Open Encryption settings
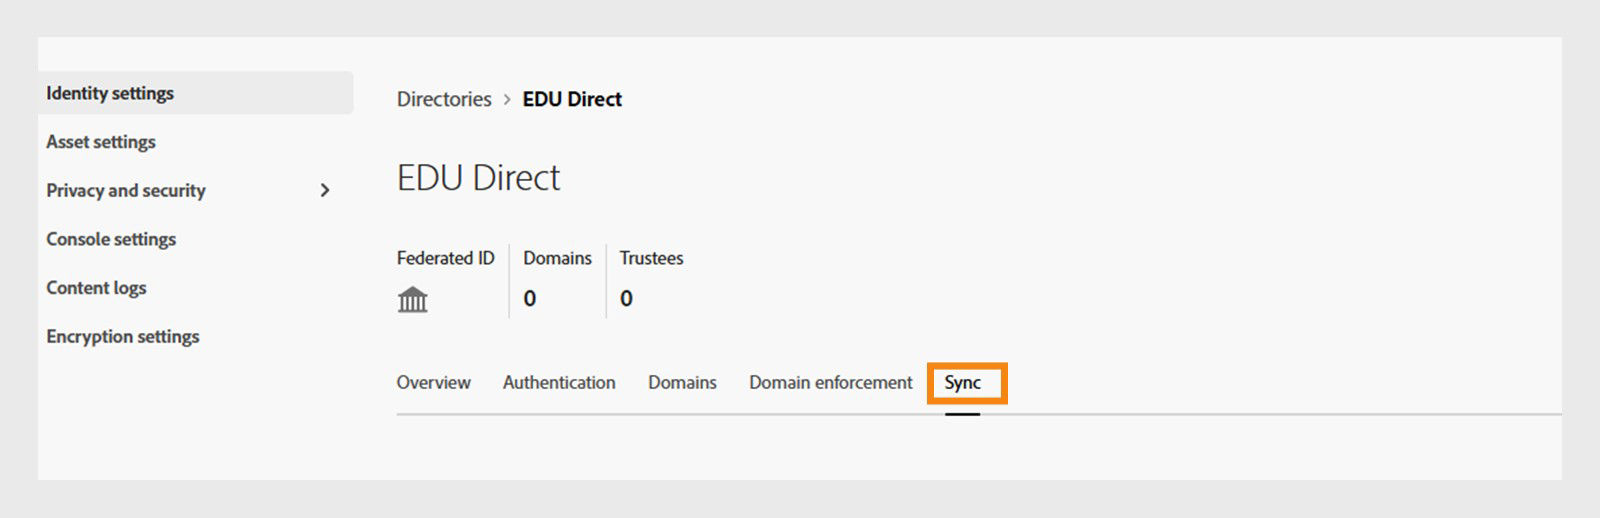The width and height of the screenshot is (1600, 518). tap(123, 337)
